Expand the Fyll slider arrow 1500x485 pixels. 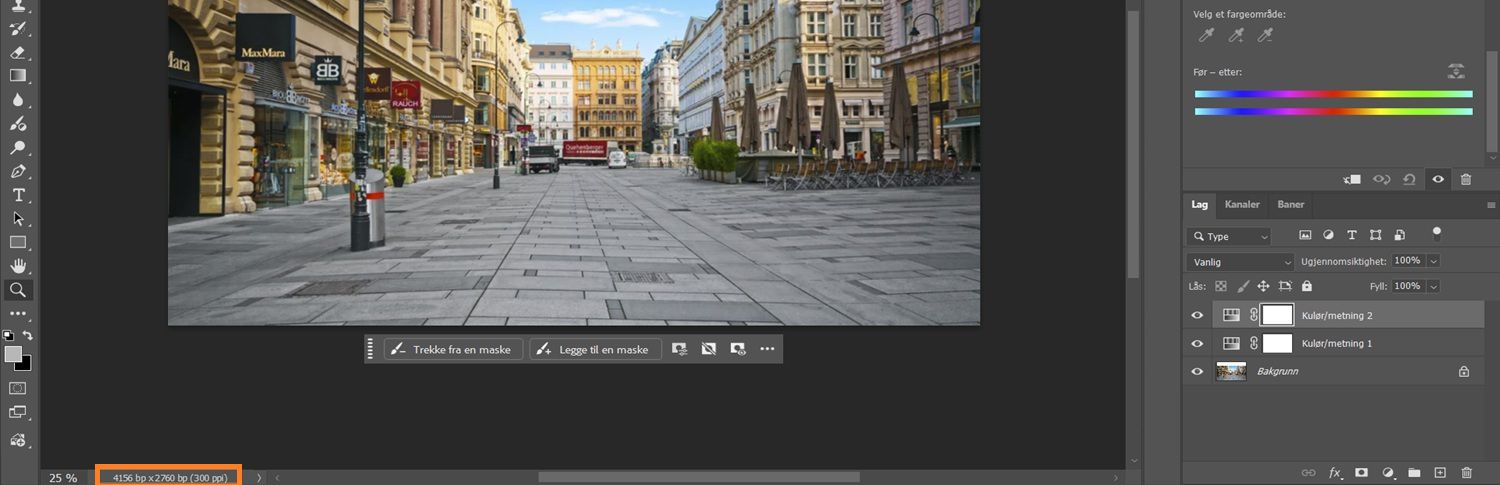(1434, 286)
